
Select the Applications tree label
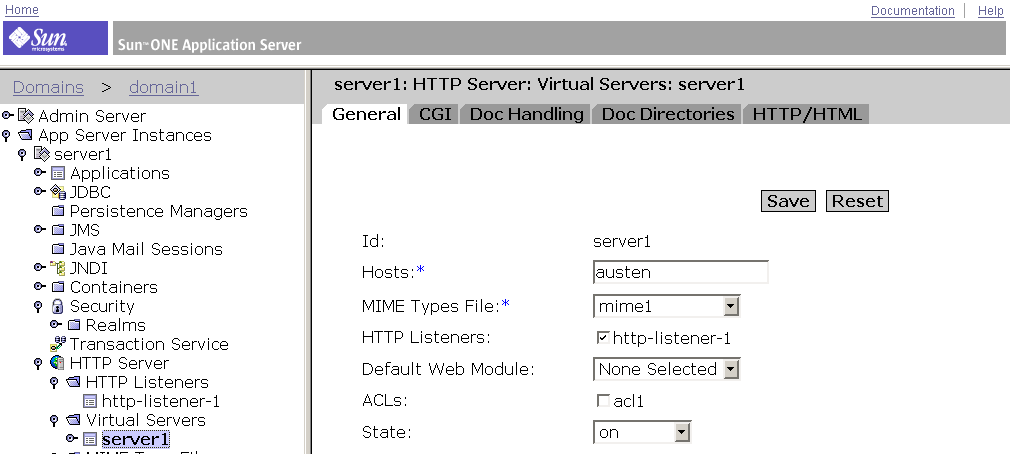click(x=120, y=173)
